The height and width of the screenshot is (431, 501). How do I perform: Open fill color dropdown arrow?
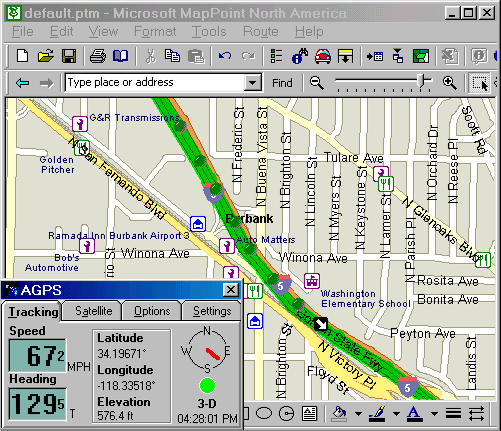pos(358,414)
